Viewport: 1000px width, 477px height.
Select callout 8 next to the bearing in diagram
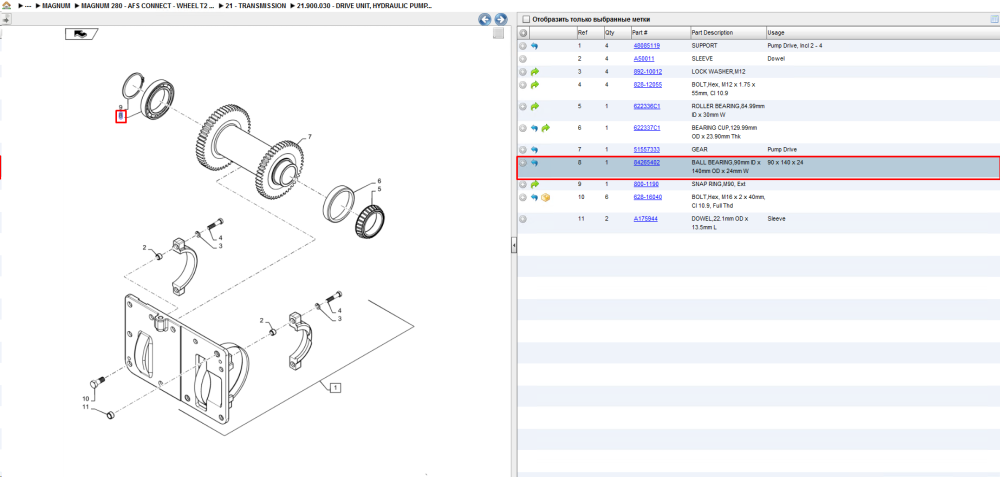121,116
